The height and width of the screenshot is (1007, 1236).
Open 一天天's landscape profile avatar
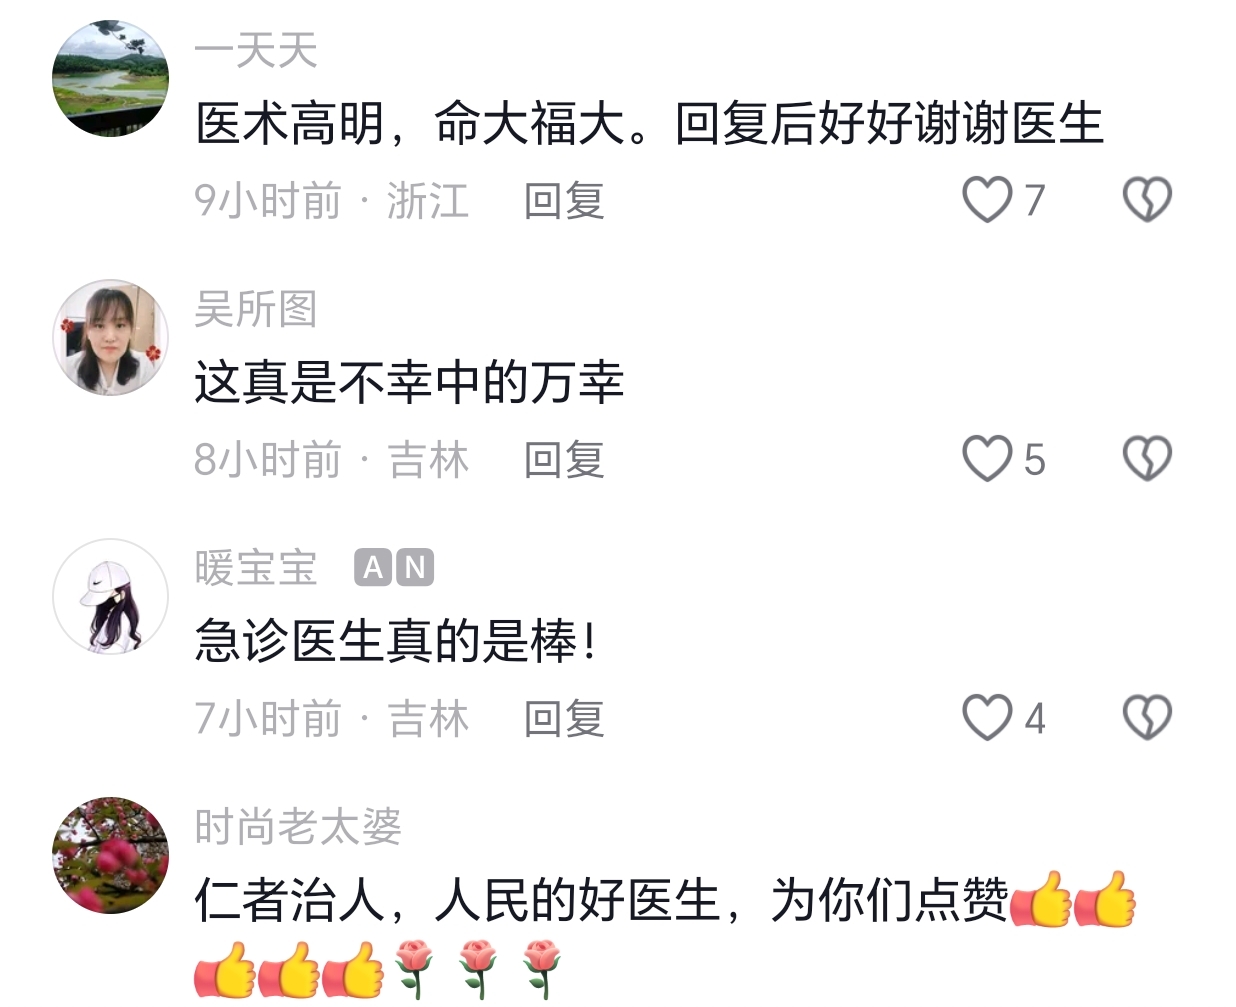[110, 78]
